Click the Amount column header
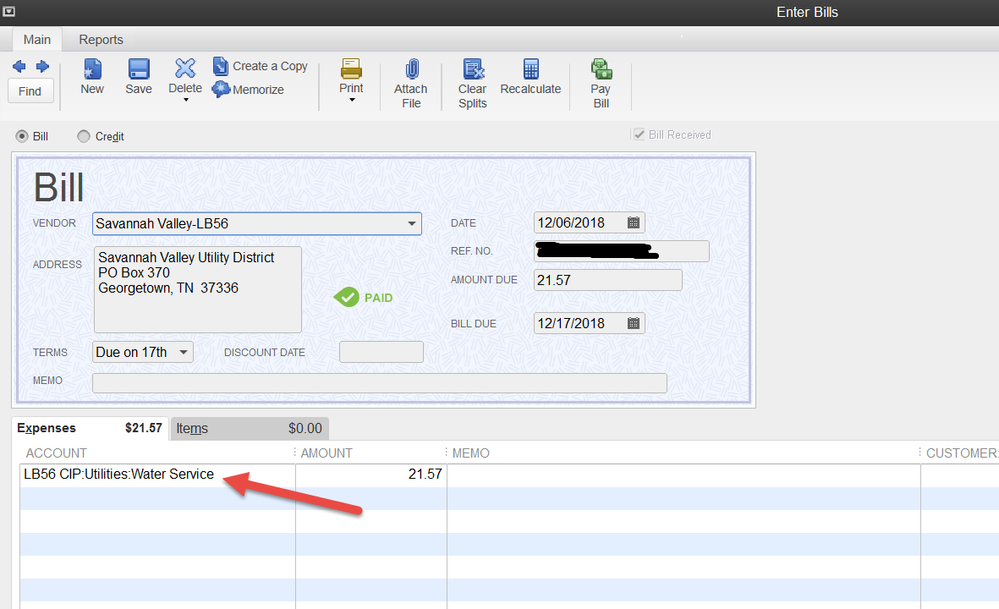The width and height of the screenshot is (999, 609). click(x=326, y=453)
